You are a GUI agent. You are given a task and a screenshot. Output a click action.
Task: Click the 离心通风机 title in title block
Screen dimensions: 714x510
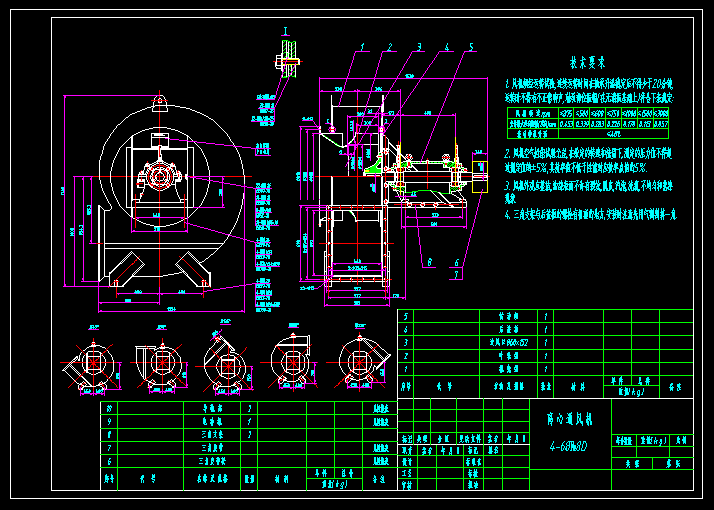pyautogui.click(x=567, y=418)
